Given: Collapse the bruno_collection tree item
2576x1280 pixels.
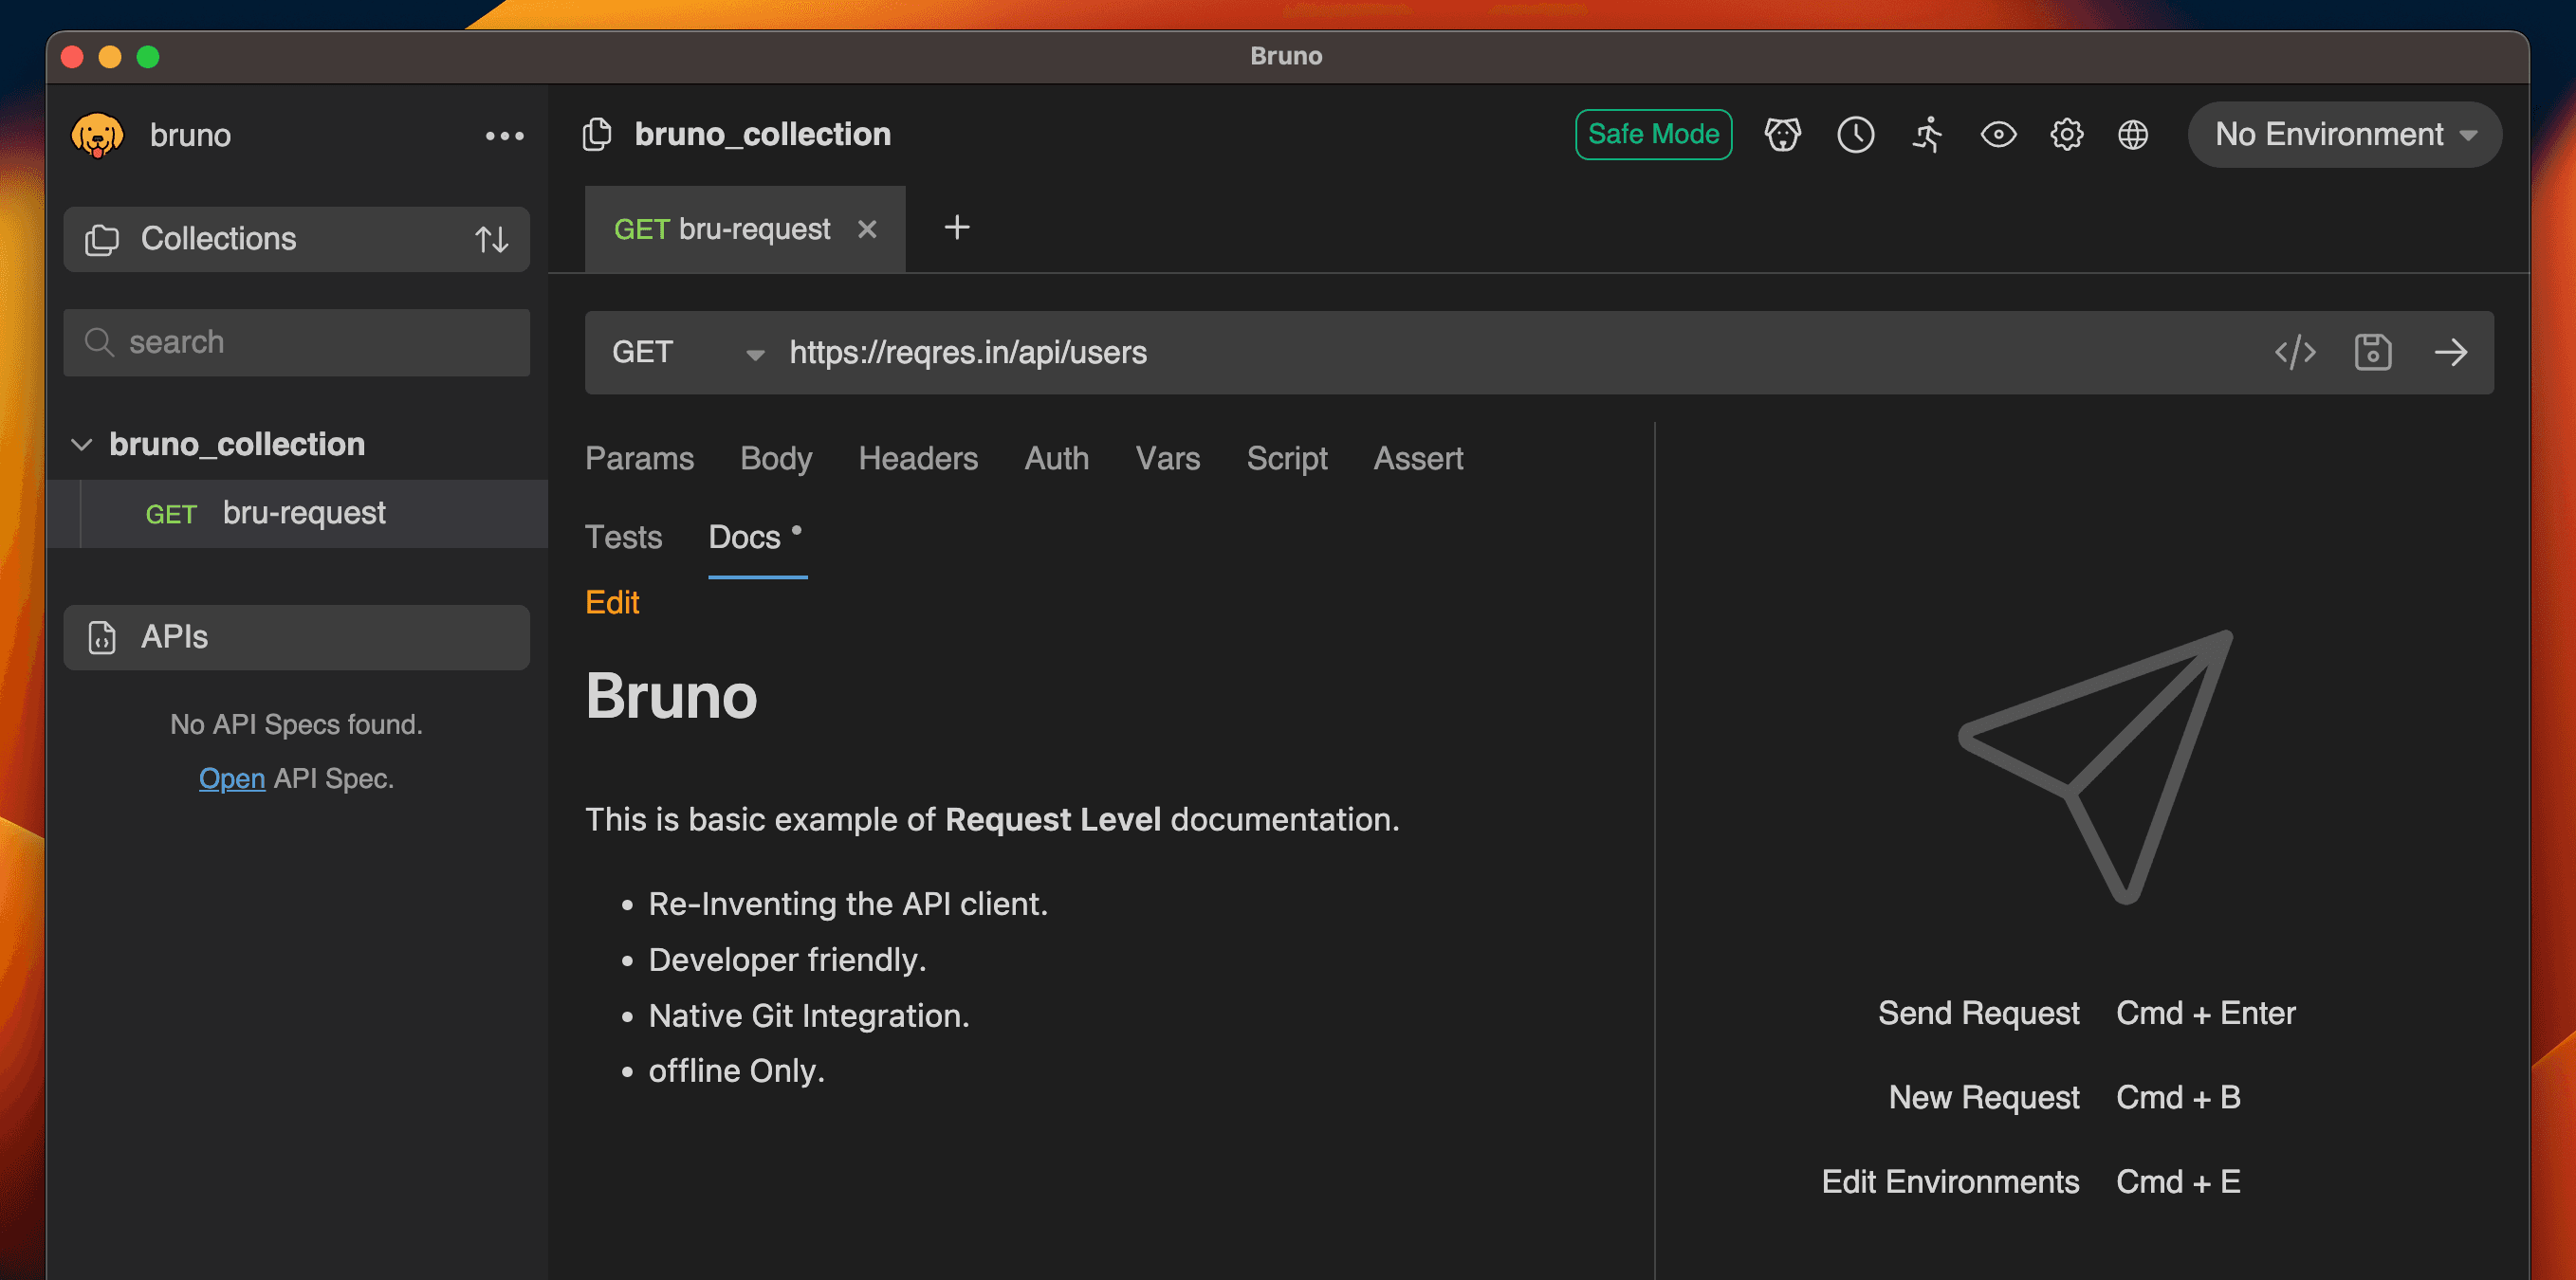Looking at the screenshot, I should click(83, 445).
